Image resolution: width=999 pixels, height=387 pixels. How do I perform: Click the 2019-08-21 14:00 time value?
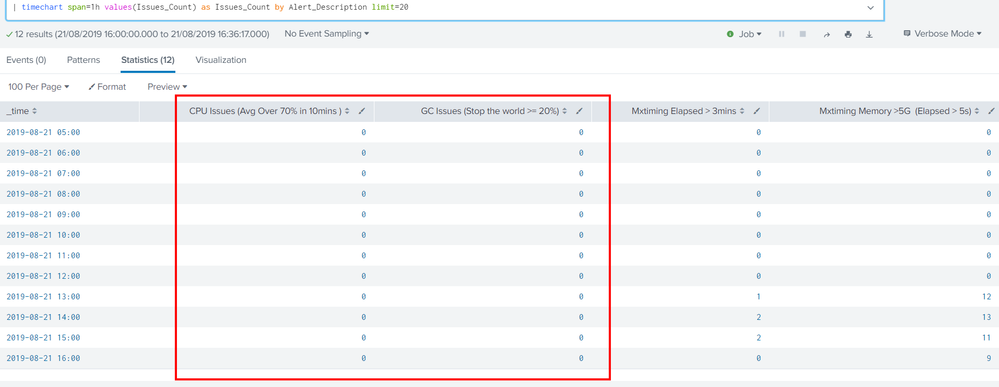click(x=43, y=317)
